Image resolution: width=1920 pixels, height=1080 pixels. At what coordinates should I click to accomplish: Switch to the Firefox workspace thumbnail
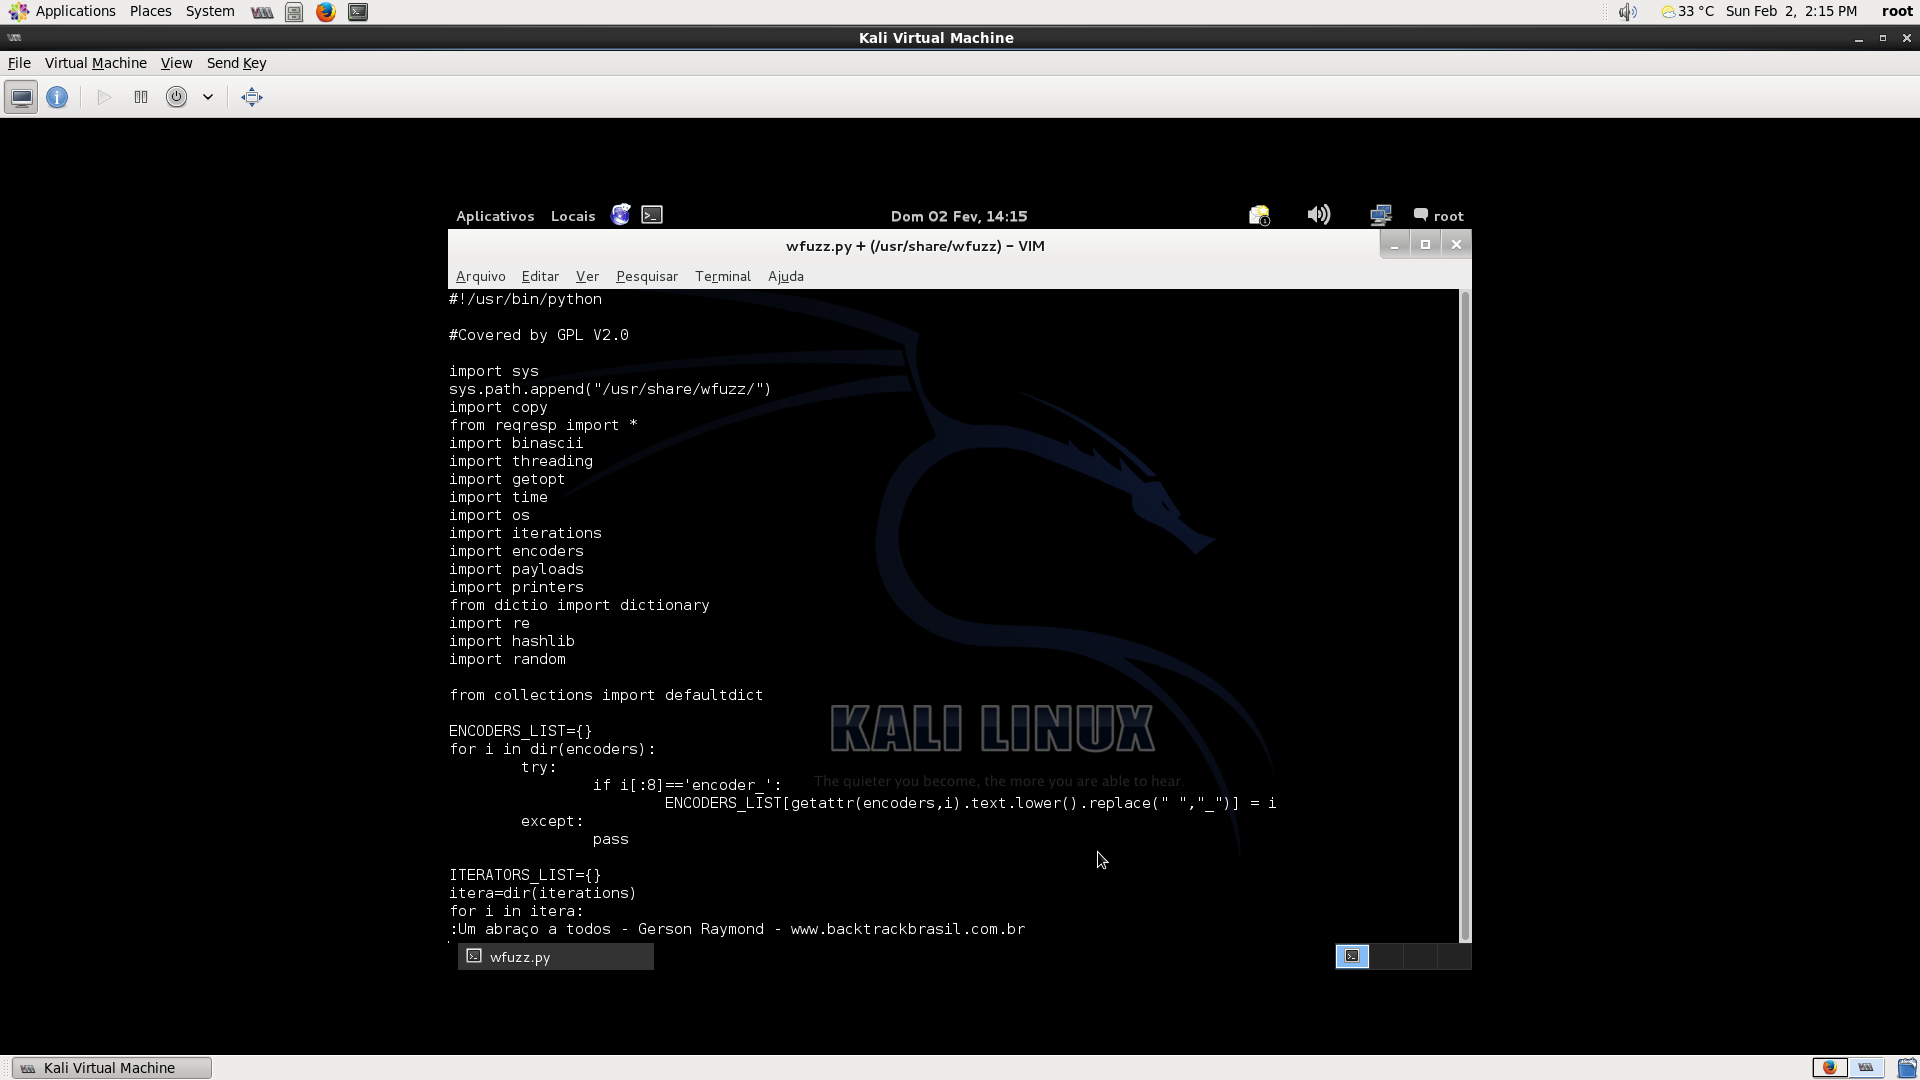tap(1830, 1068)
